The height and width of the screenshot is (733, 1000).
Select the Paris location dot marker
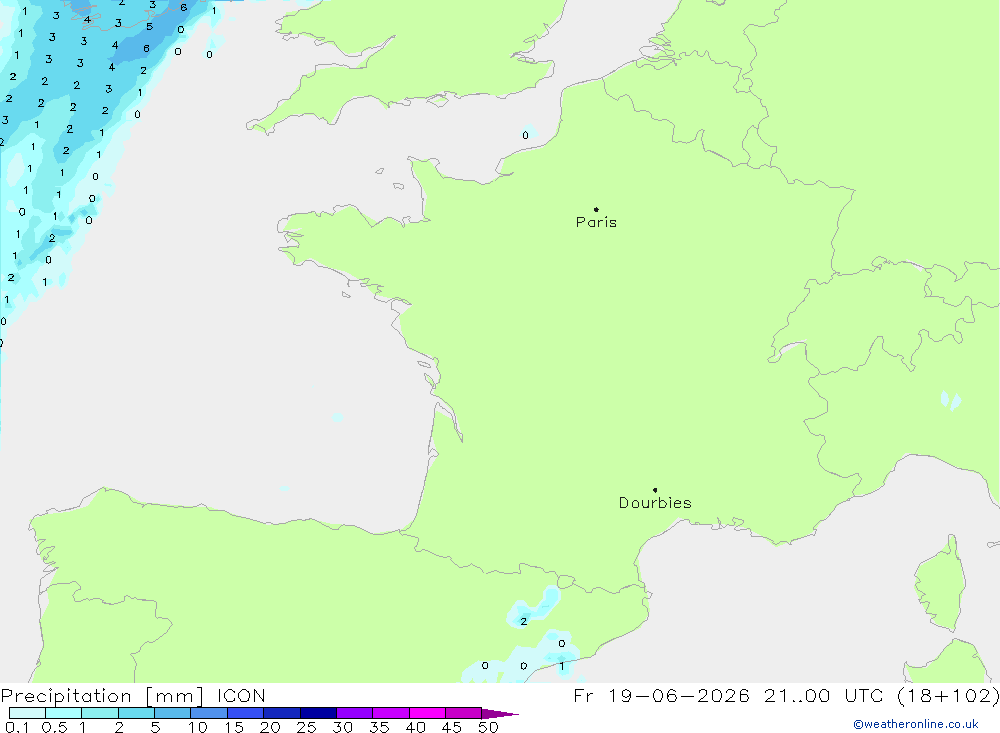point(596,209)
